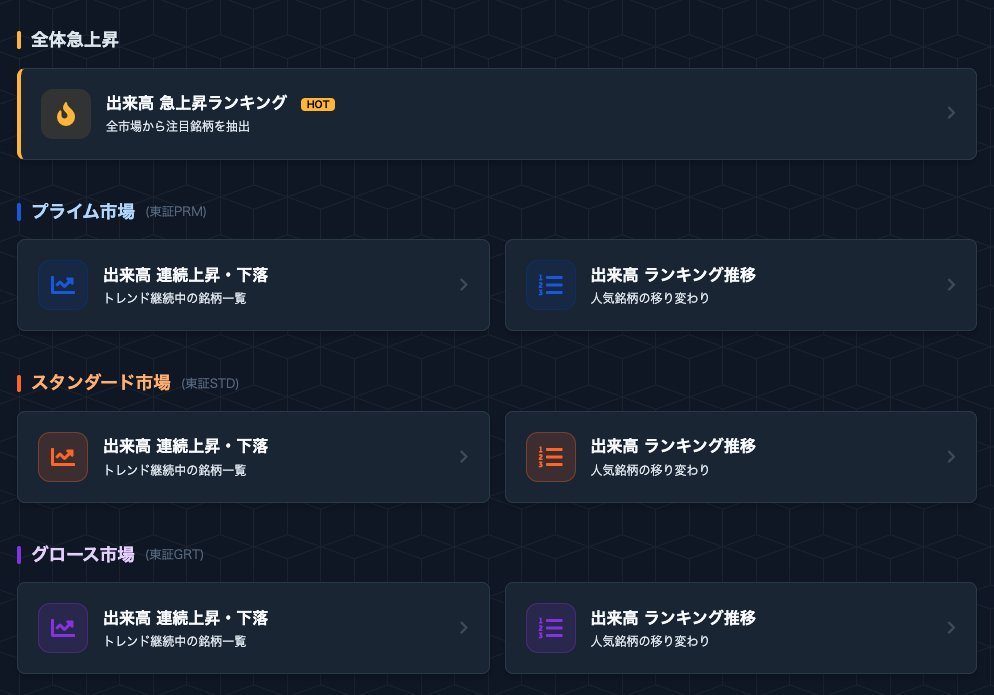
Task: Select the グロース市場 section heading
Action: point(83,554)
